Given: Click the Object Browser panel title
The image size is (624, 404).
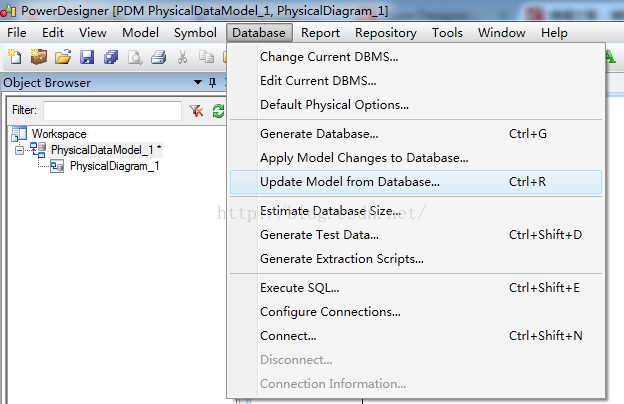Looking at the screenshot, I should point(47,83).
